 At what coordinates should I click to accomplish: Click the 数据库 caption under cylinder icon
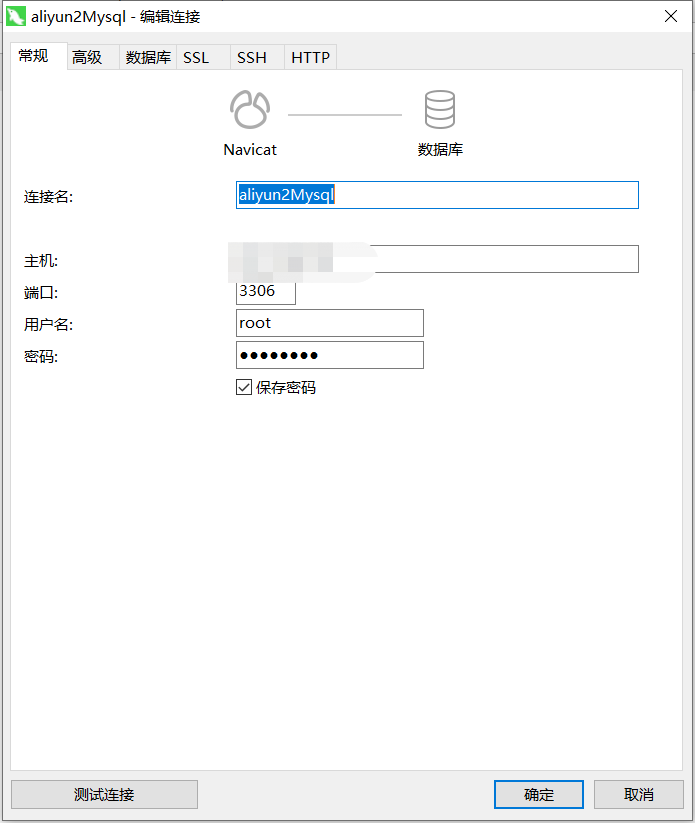(440, 150)
